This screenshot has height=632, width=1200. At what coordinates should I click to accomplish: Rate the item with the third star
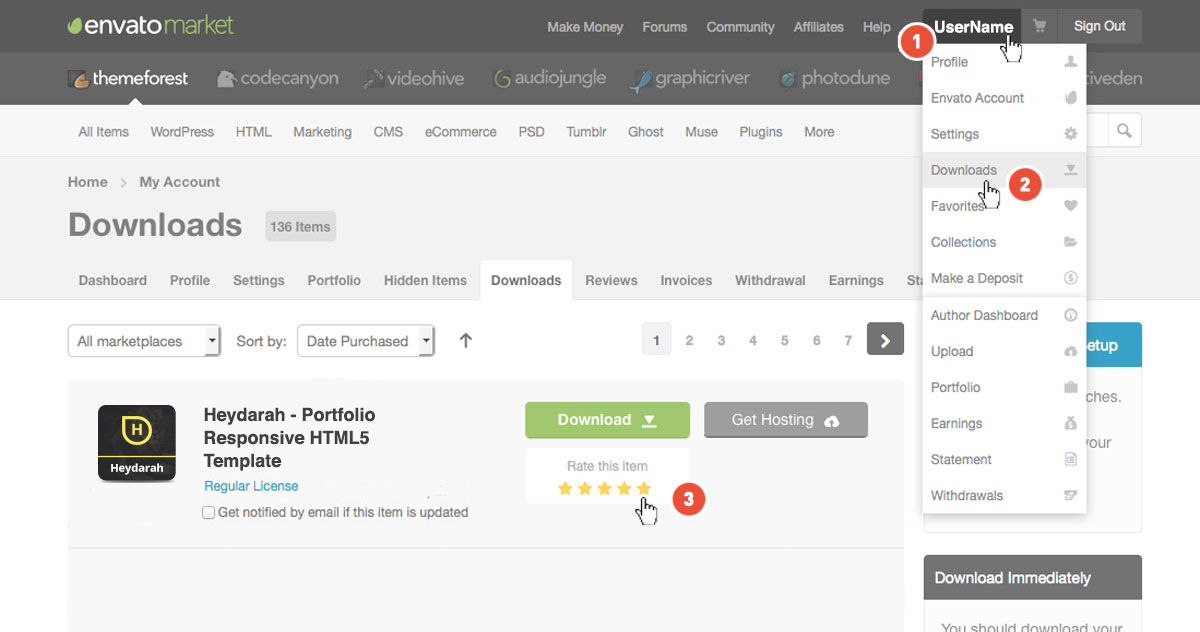605,488
